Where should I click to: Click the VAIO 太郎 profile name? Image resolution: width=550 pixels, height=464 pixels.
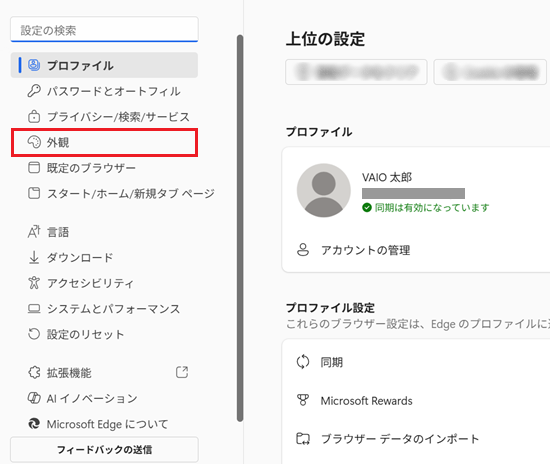click(387, 177)
